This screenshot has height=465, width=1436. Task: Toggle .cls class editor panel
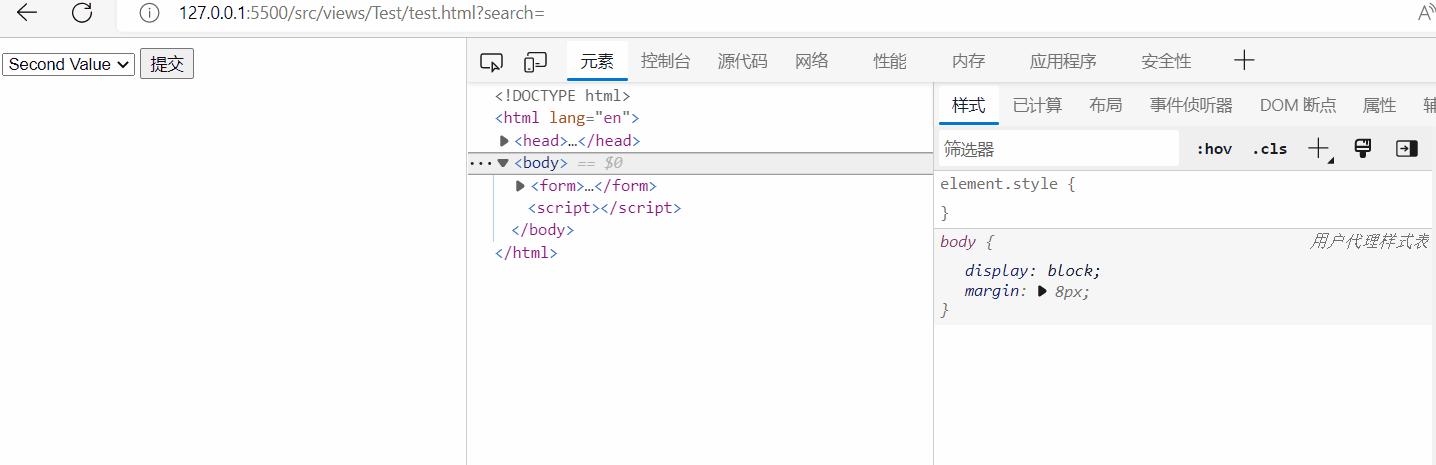(x=1270, y=149)
